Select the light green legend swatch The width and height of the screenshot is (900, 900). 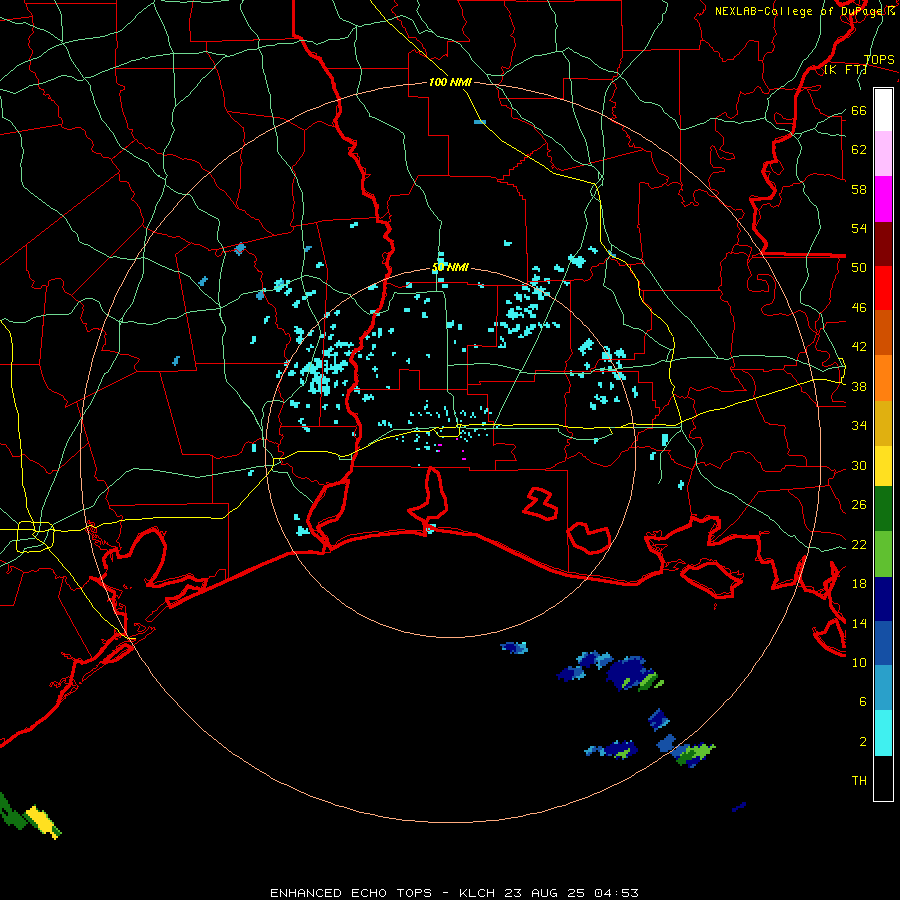883,554
